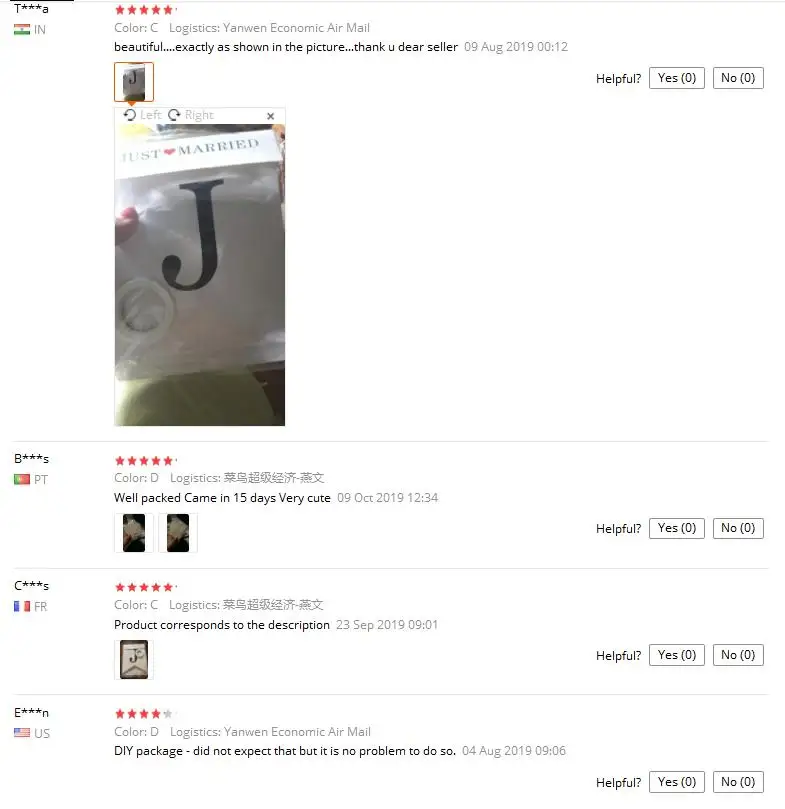Vote No on C***s's review
The image size is (785, 809).
(738, 655)
